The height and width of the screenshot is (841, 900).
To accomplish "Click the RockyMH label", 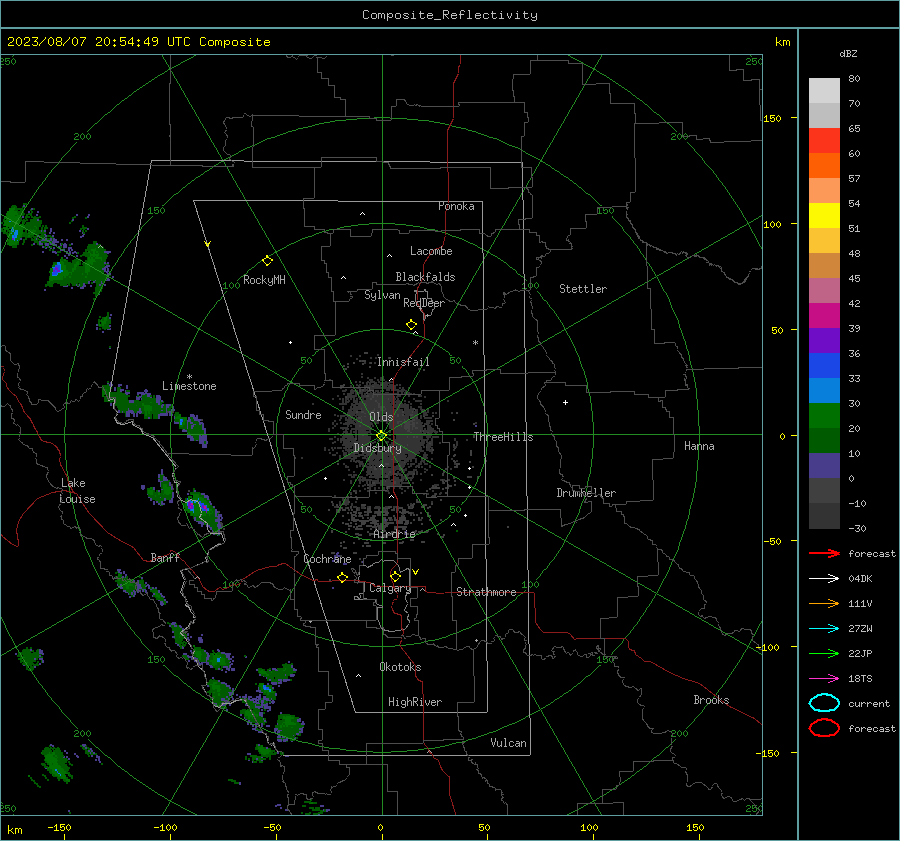I will pyautogui.click(x=264, y=280).
